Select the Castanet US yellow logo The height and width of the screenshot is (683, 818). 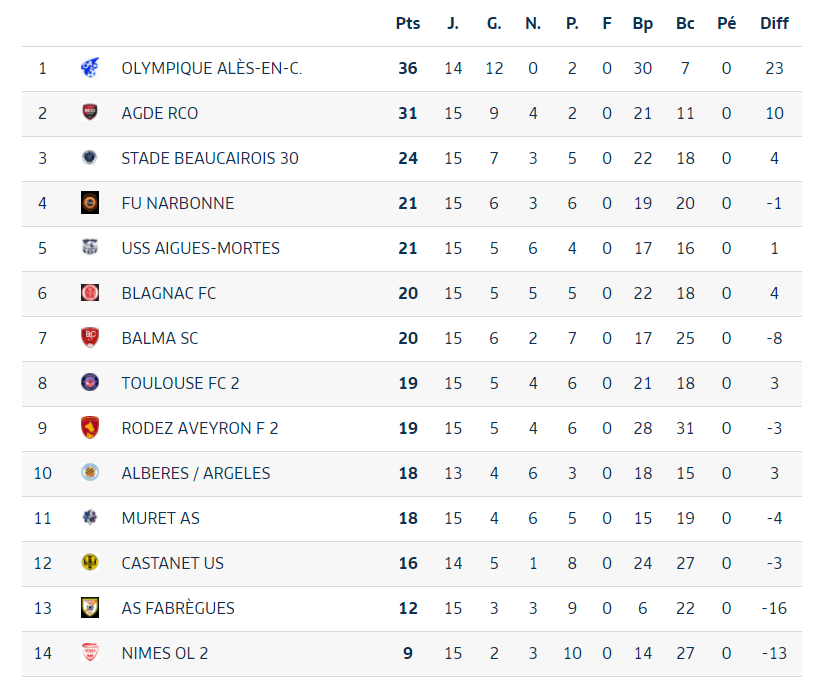point(90,562)
